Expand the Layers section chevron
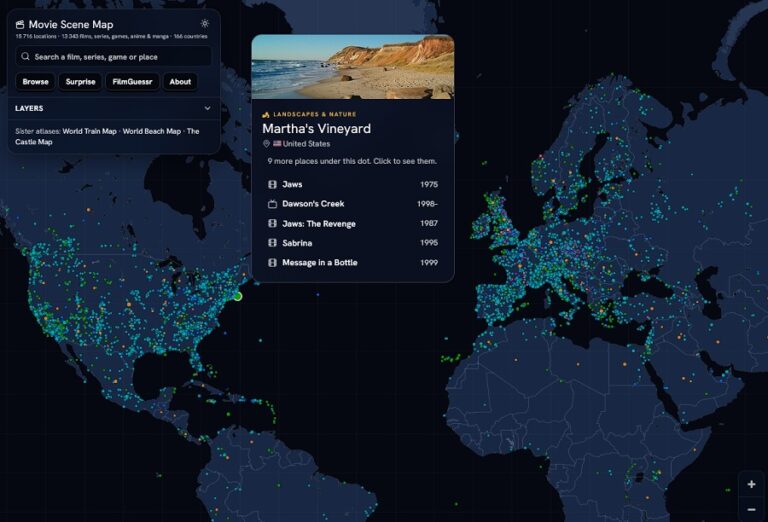The image size is (768, 522). click(x=207, y=108)
